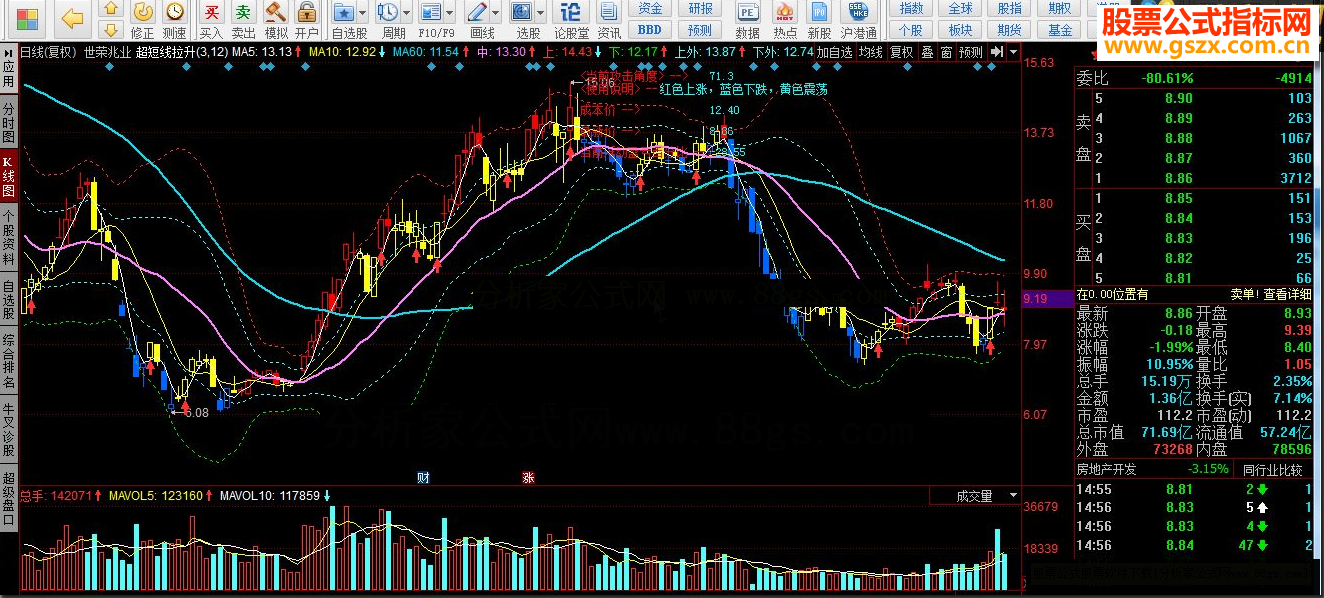Click the 财 marker on the chart
The height and width of the screenshot is (598, 1324).
point(423,477)
